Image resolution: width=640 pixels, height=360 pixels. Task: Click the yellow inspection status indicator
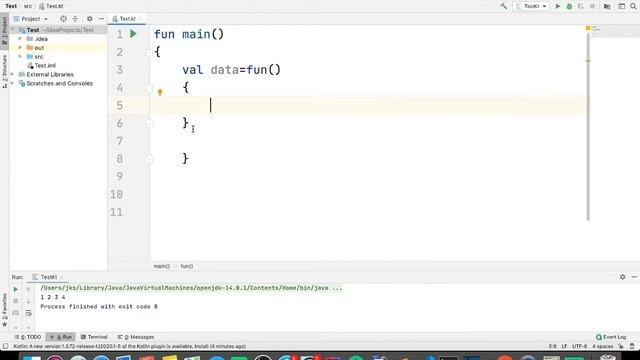coord(588,28)
